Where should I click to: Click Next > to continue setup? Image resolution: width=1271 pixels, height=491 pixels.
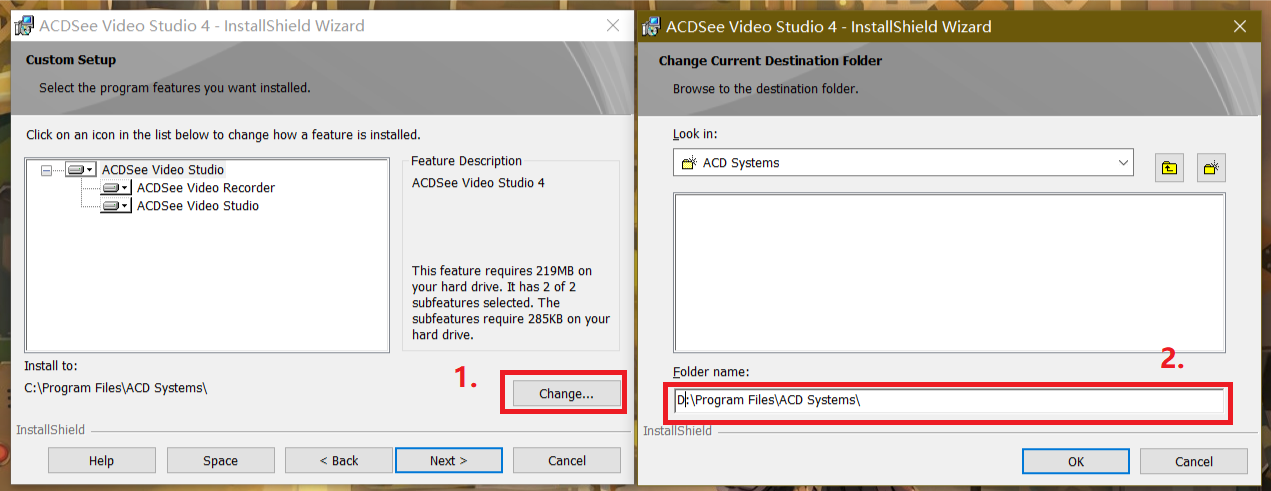(x=449, y=461)
